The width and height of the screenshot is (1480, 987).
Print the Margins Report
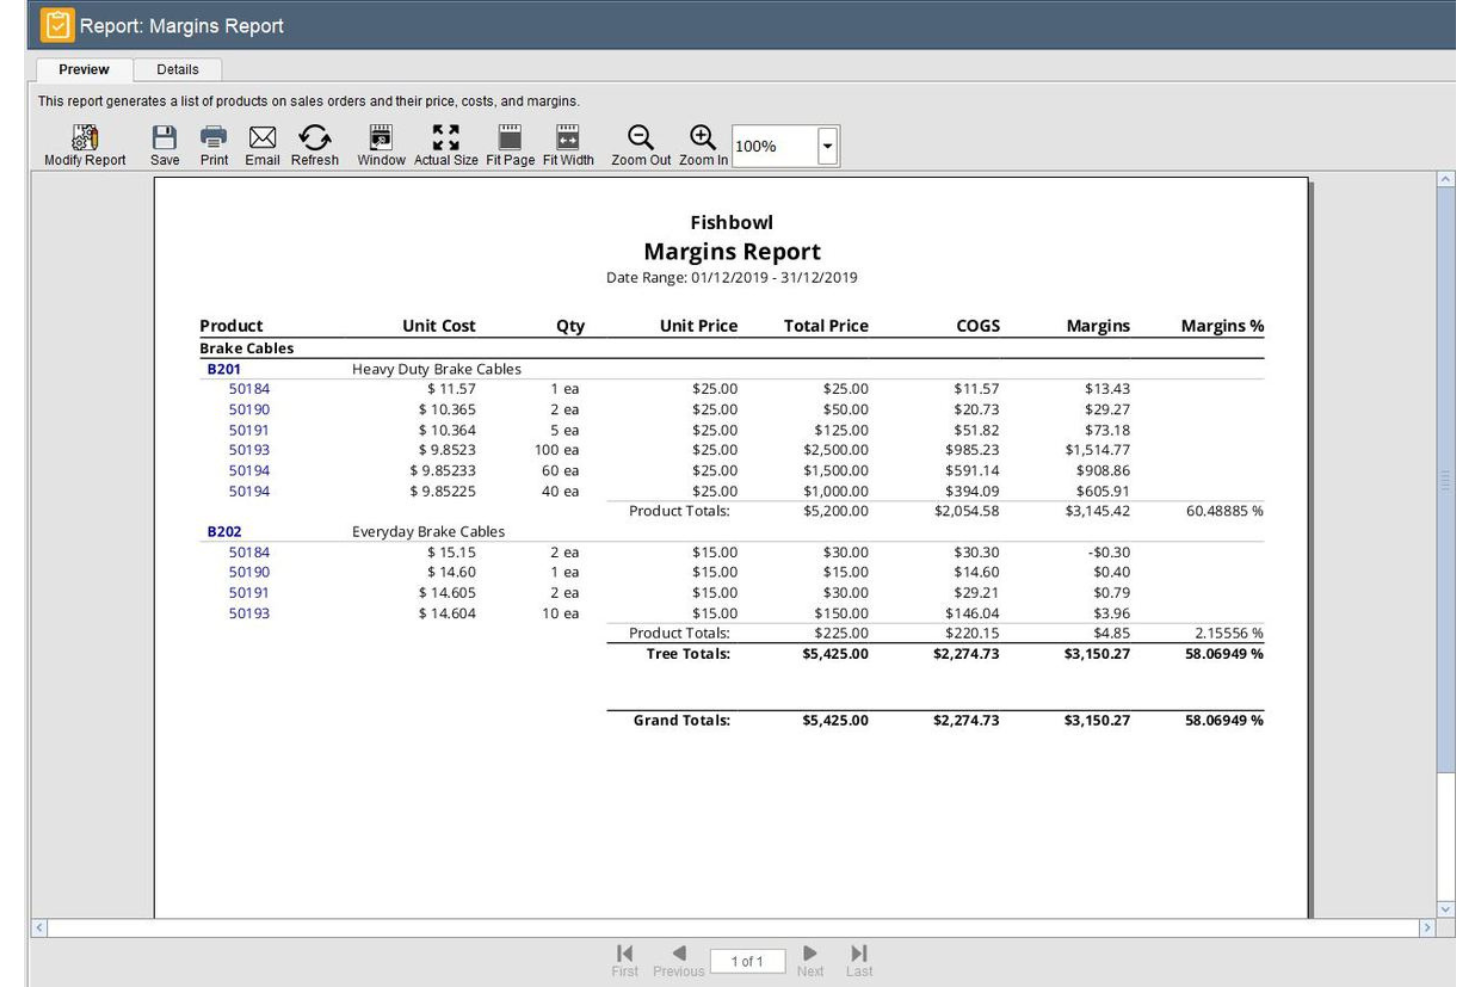click(214, 145)
